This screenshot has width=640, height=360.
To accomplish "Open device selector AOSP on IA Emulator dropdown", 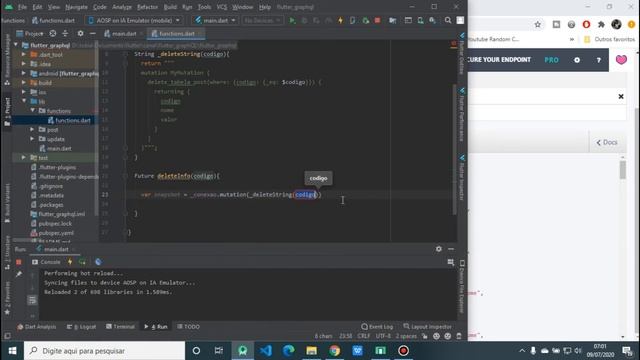I will tap(133, 20).
